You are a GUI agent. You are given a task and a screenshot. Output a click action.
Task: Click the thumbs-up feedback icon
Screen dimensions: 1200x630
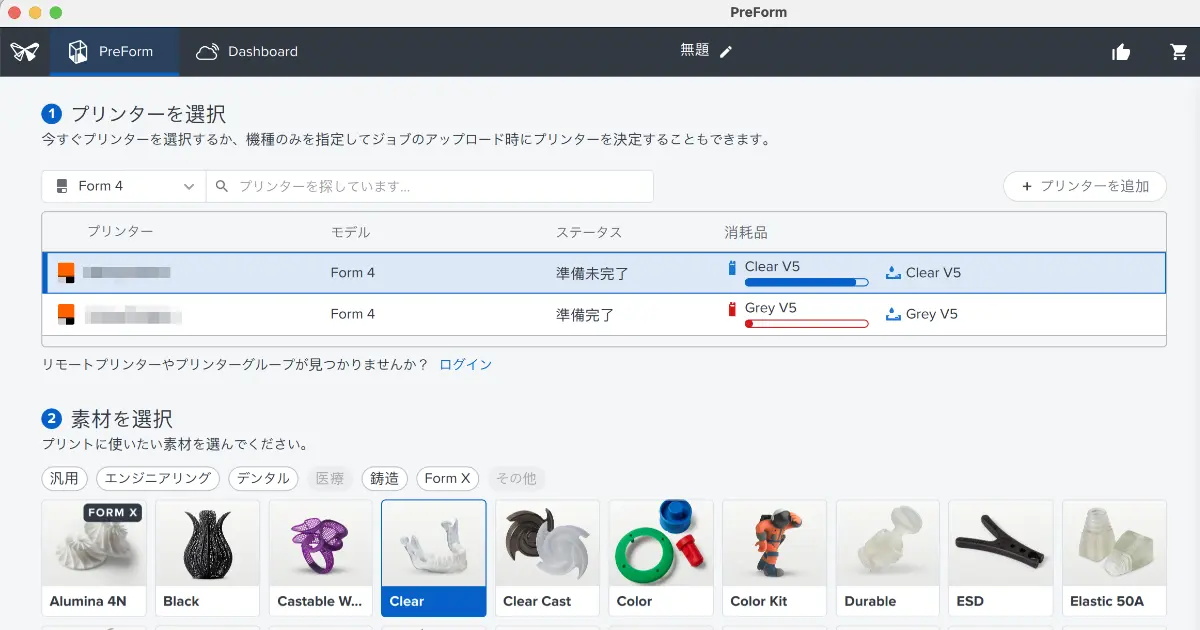tap(1121, 52)
